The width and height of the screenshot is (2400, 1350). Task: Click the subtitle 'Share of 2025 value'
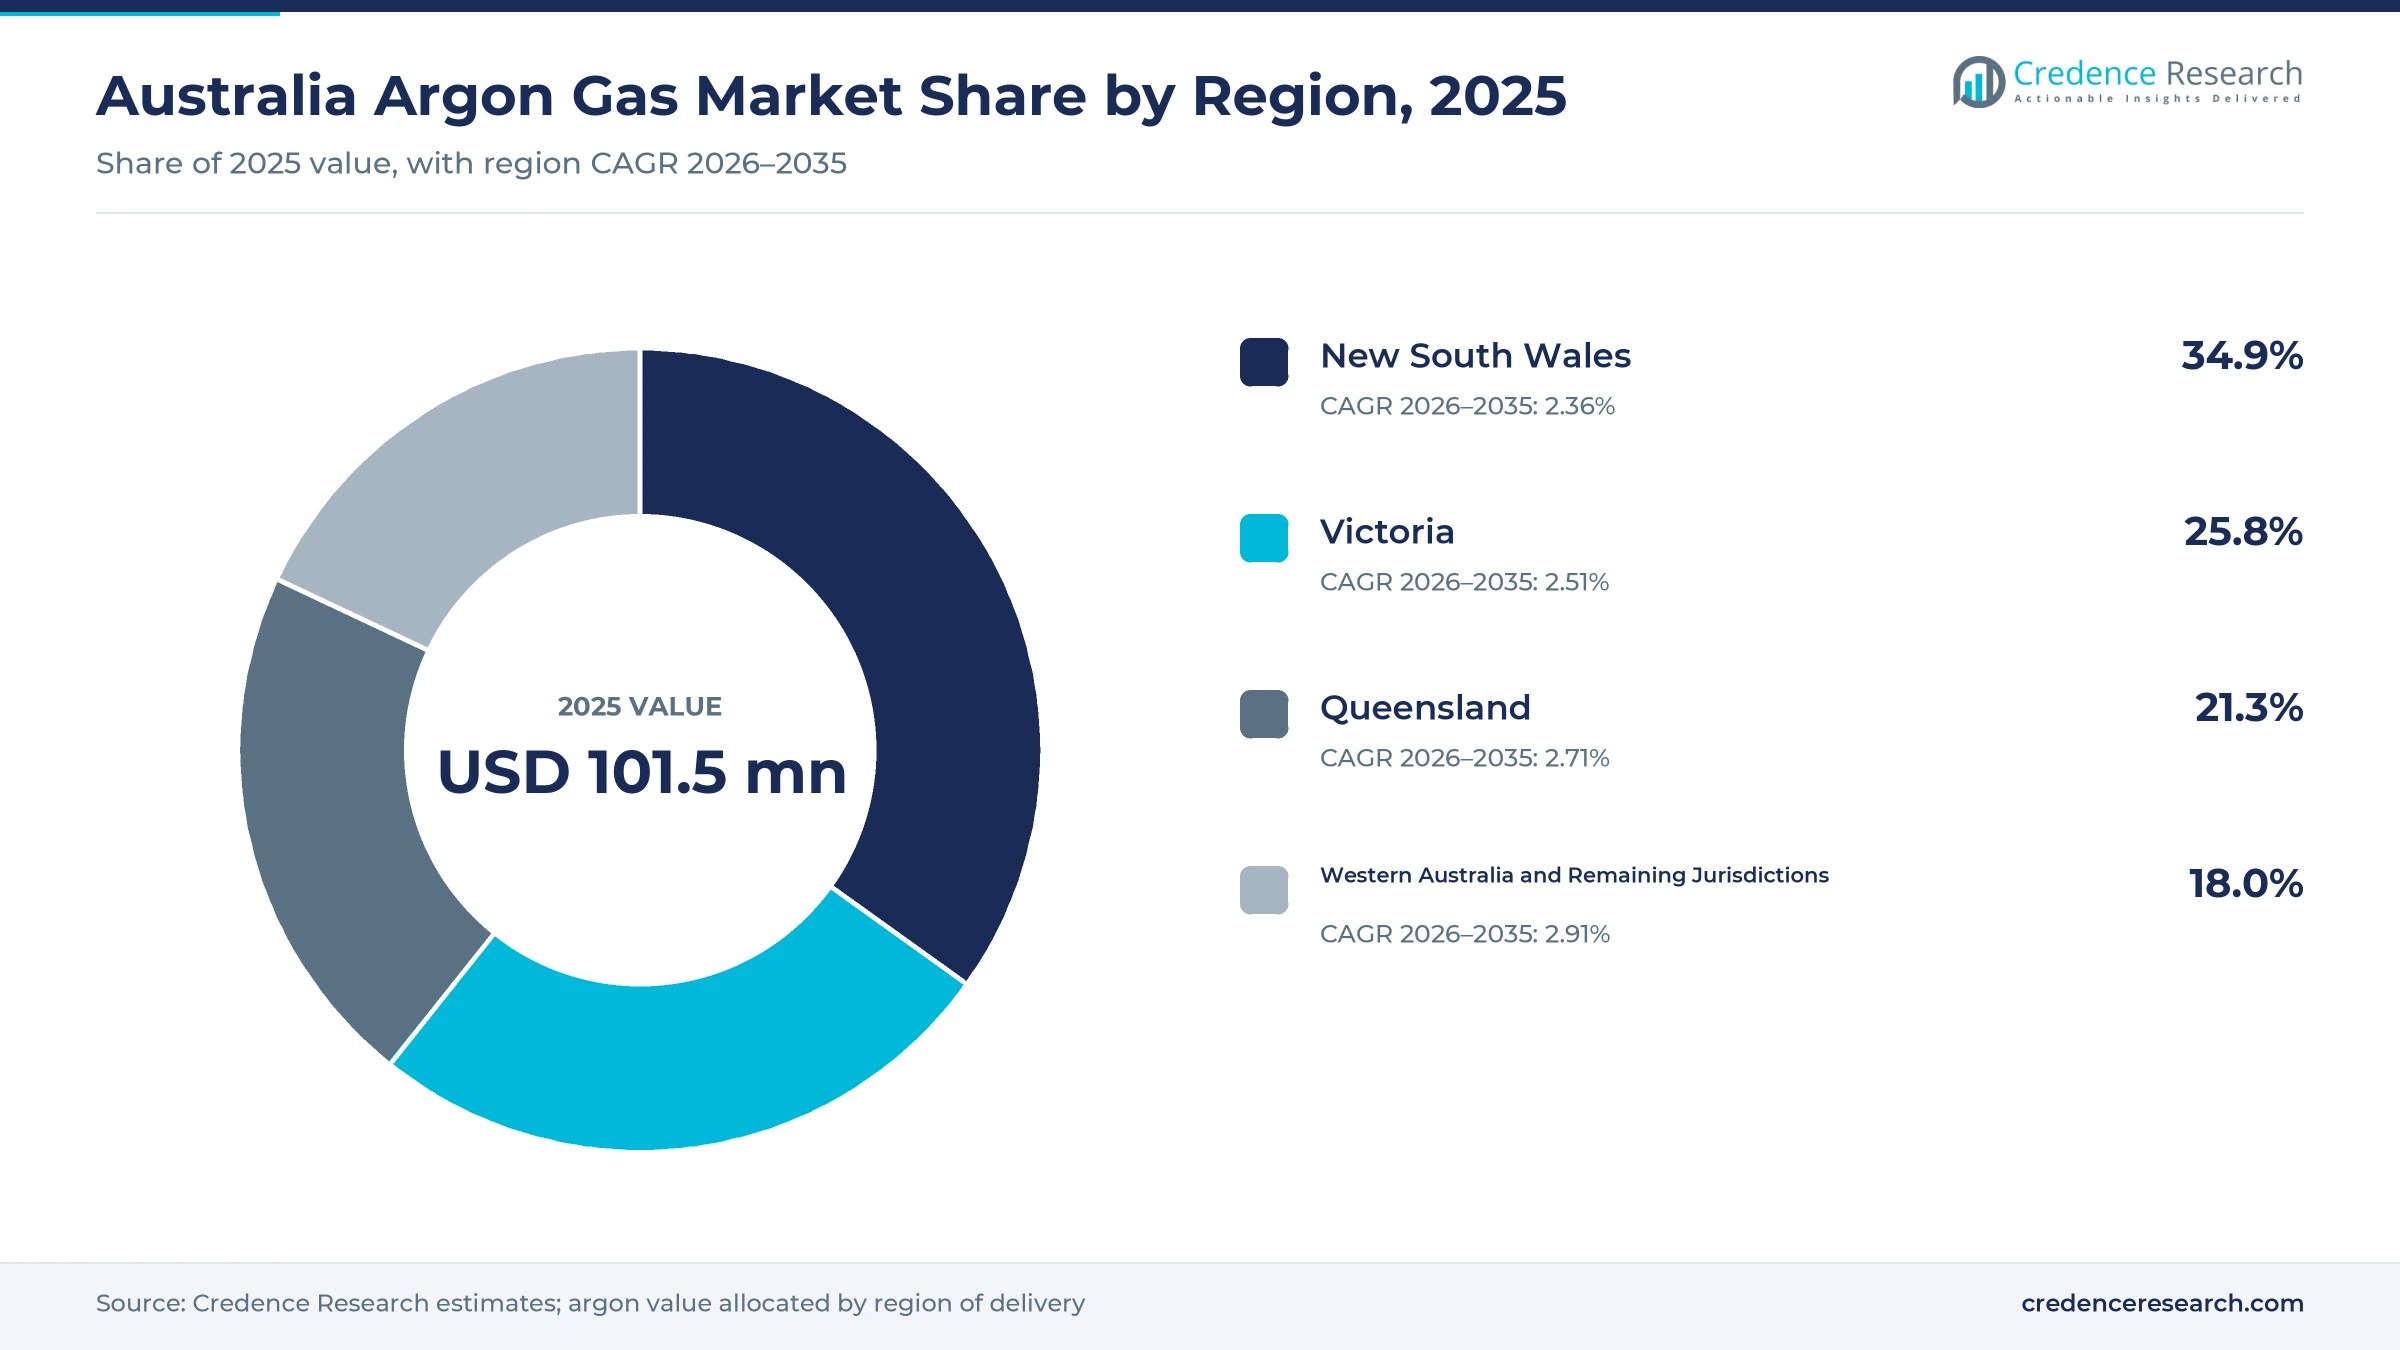pyautogui.click(x=246, y=163)
